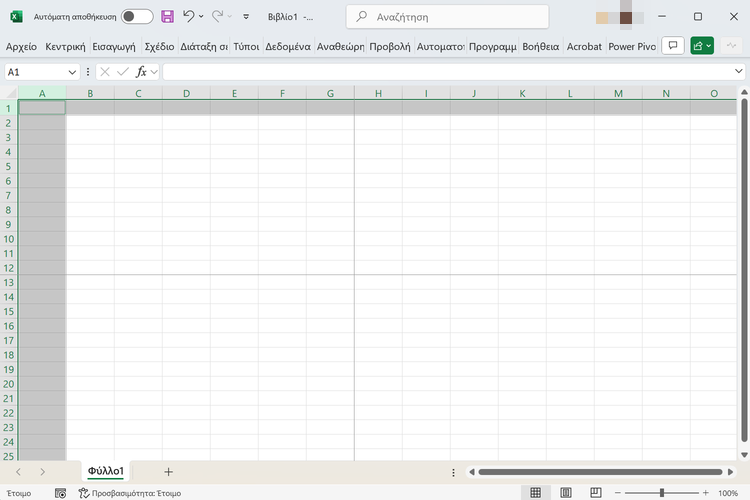Open the Διάταξη σελίδας tab
The width and height of the screenshot is (750, 500).
point(204,46)
